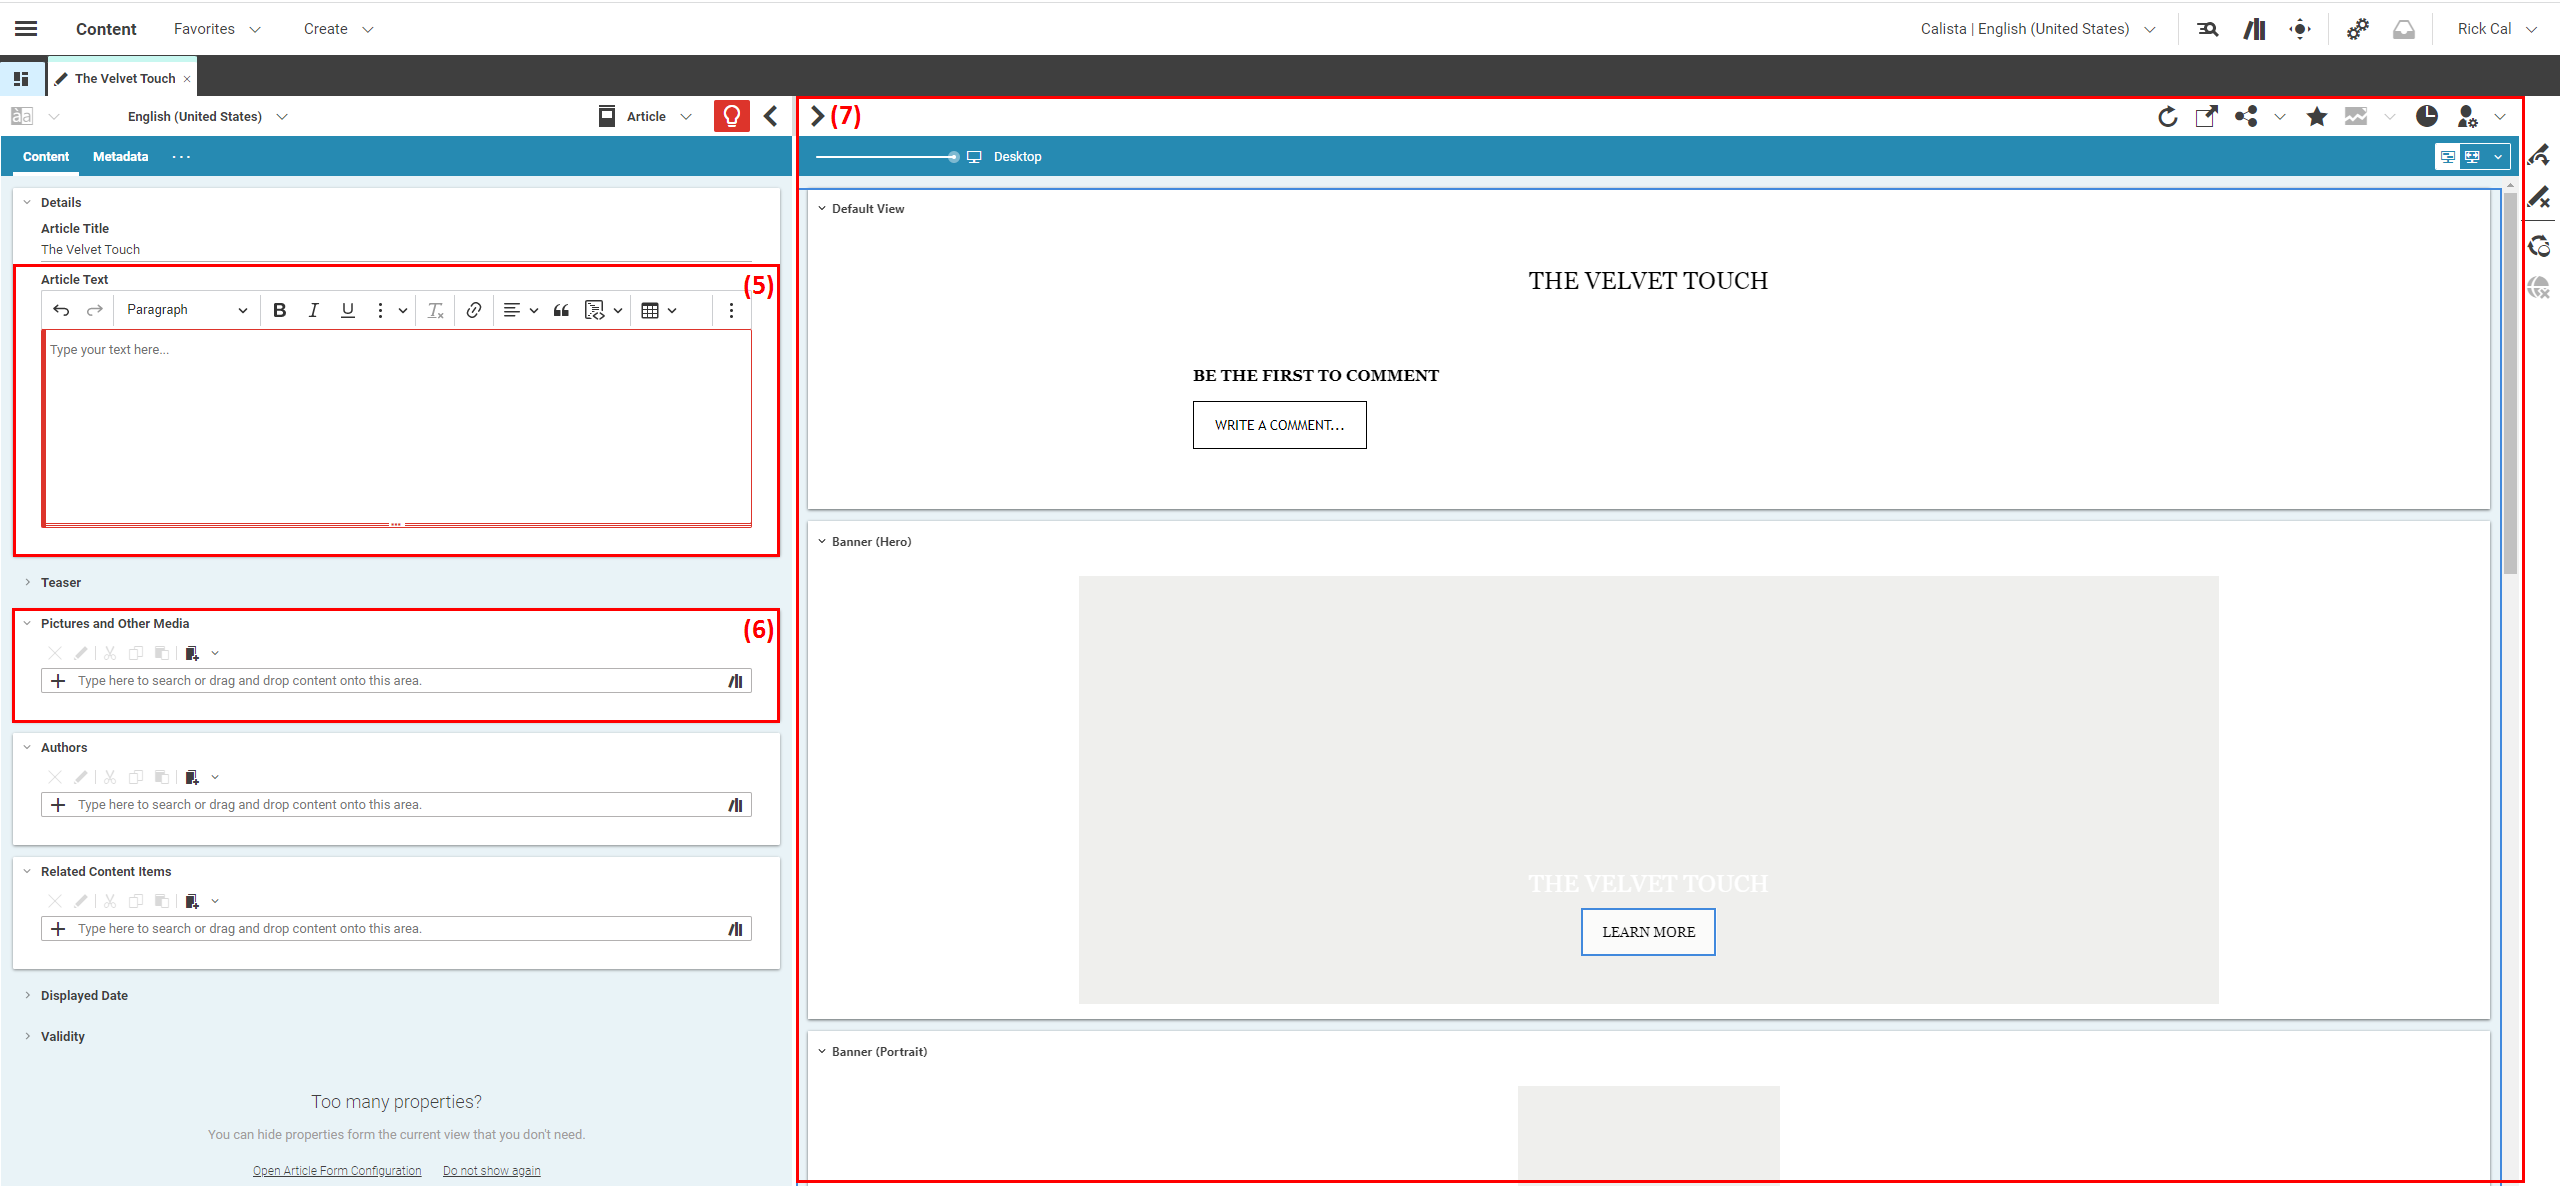Bookmark the article using the star icon

2316,116
